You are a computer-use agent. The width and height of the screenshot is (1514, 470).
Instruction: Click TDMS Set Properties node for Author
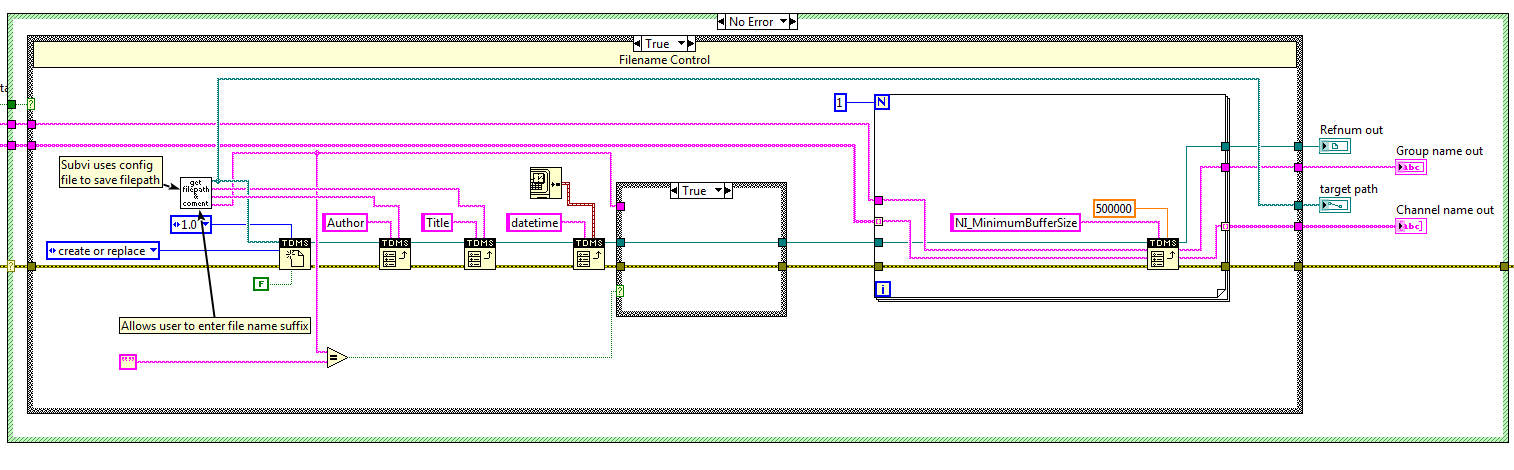(x=395, y=255)
